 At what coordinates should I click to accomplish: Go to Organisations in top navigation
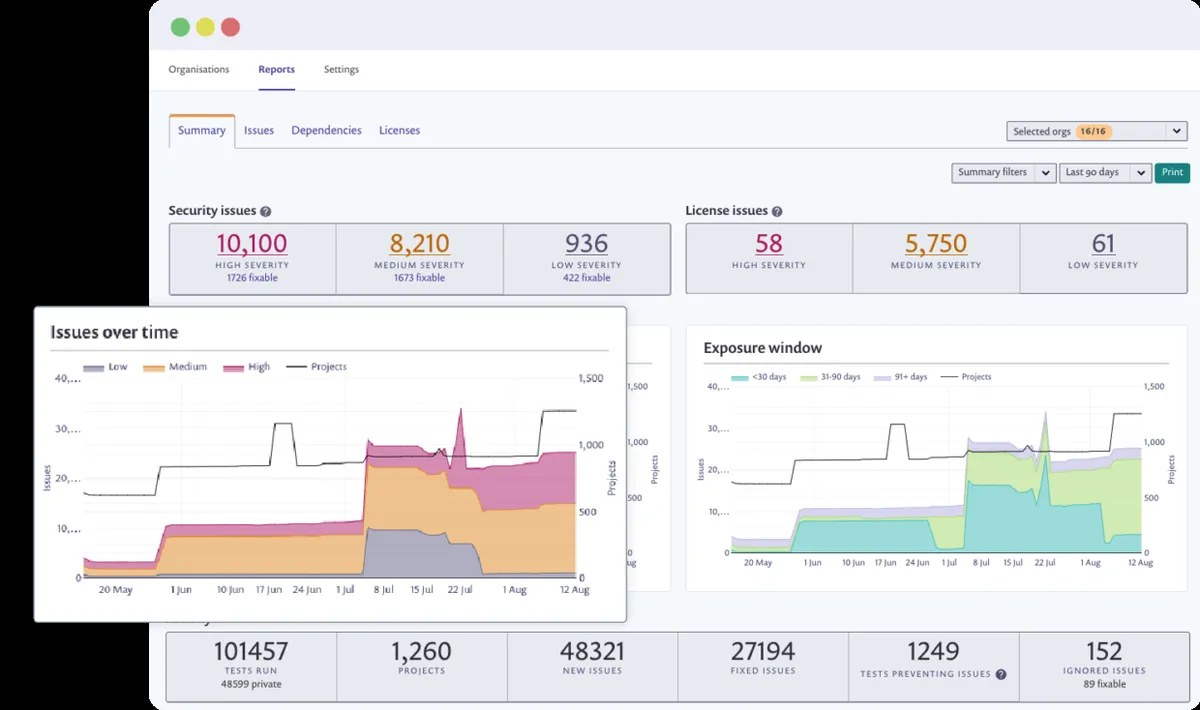pyautogui.click(x=199, y=70)
